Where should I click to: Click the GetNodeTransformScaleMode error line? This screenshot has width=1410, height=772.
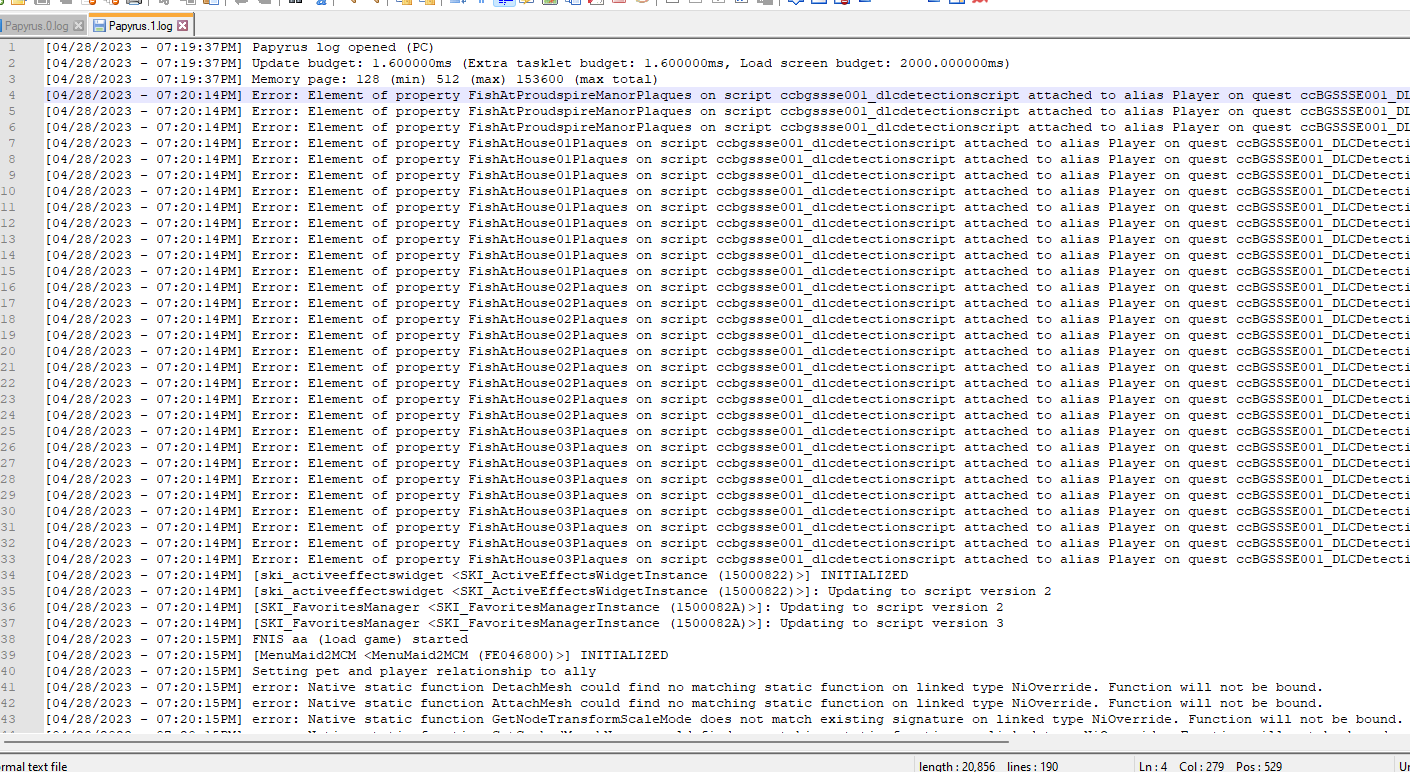click(x=723, y=719)
